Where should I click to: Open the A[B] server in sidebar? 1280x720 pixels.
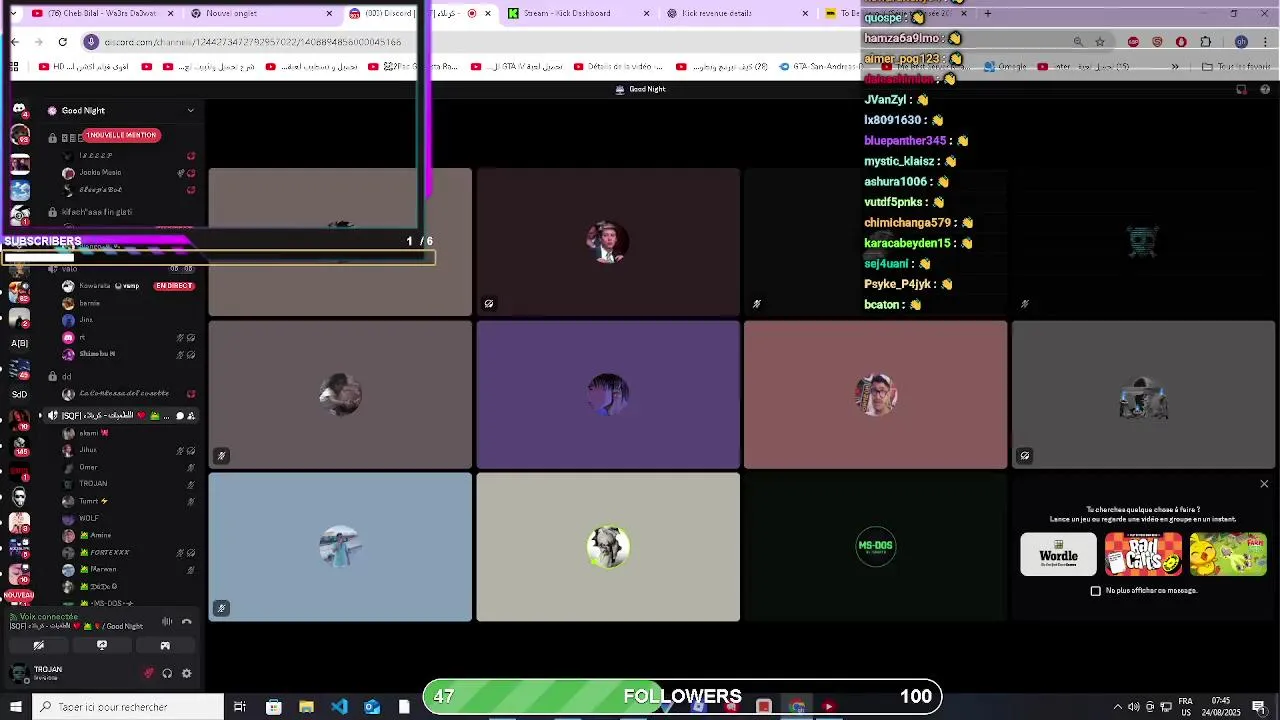[19, 343]
